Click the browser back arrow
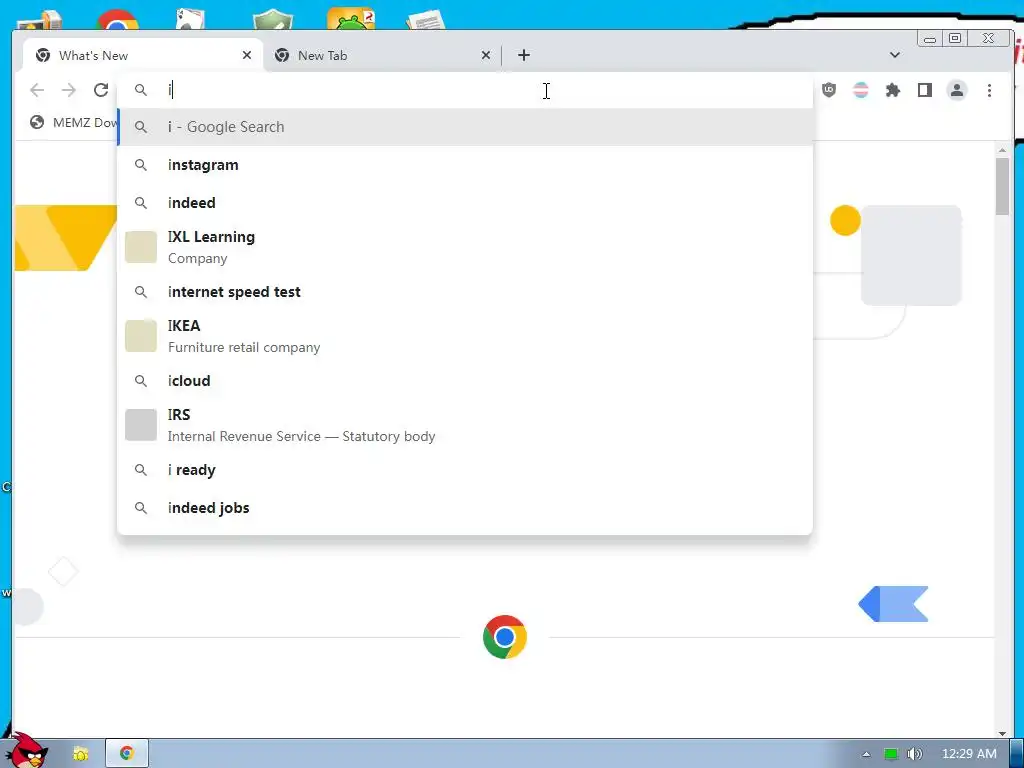 pyautogui.click(x=37, y=90)
